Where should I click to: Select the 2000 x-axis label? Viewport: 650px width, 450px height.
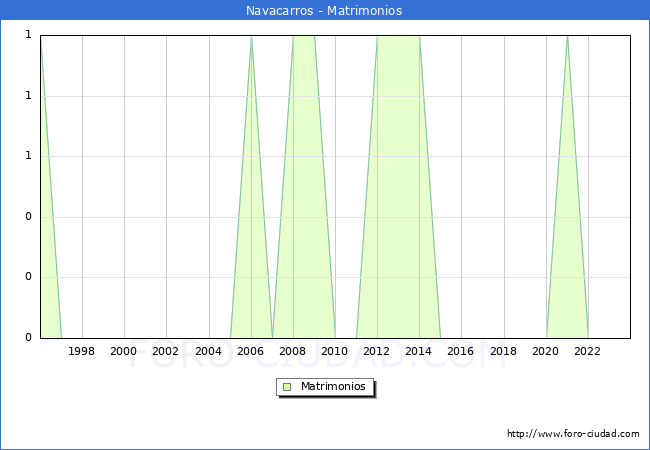pos(124,351)
